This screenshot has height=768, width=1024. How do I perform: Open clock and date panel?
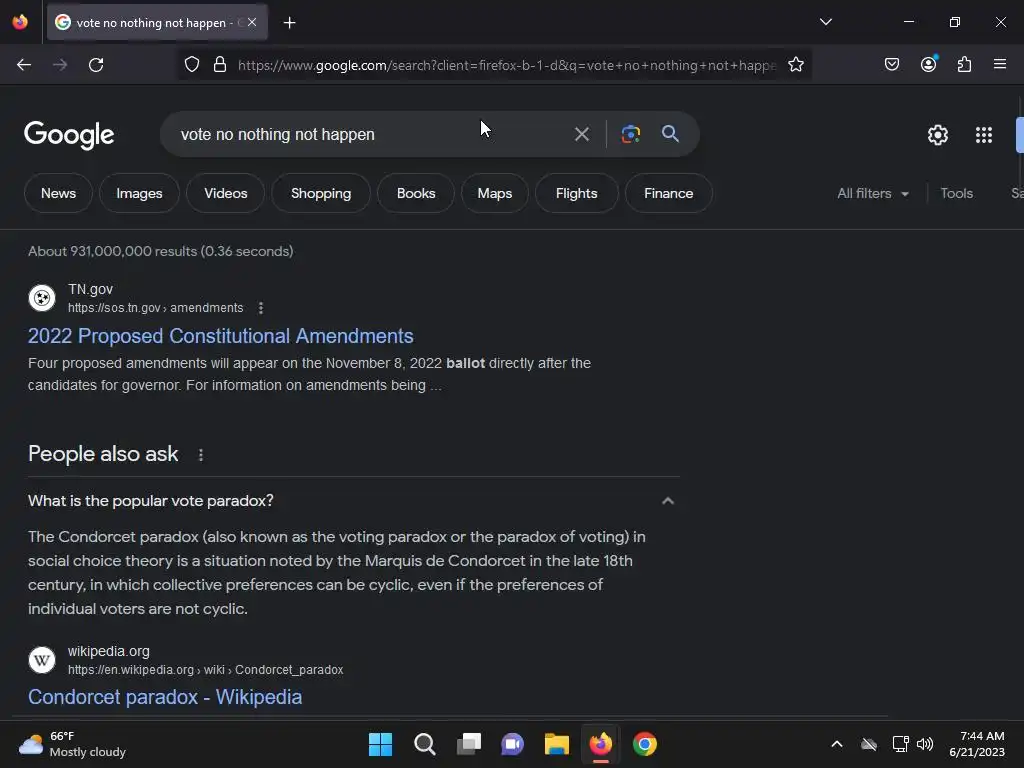pyautogui.click(x=977, y=744)
